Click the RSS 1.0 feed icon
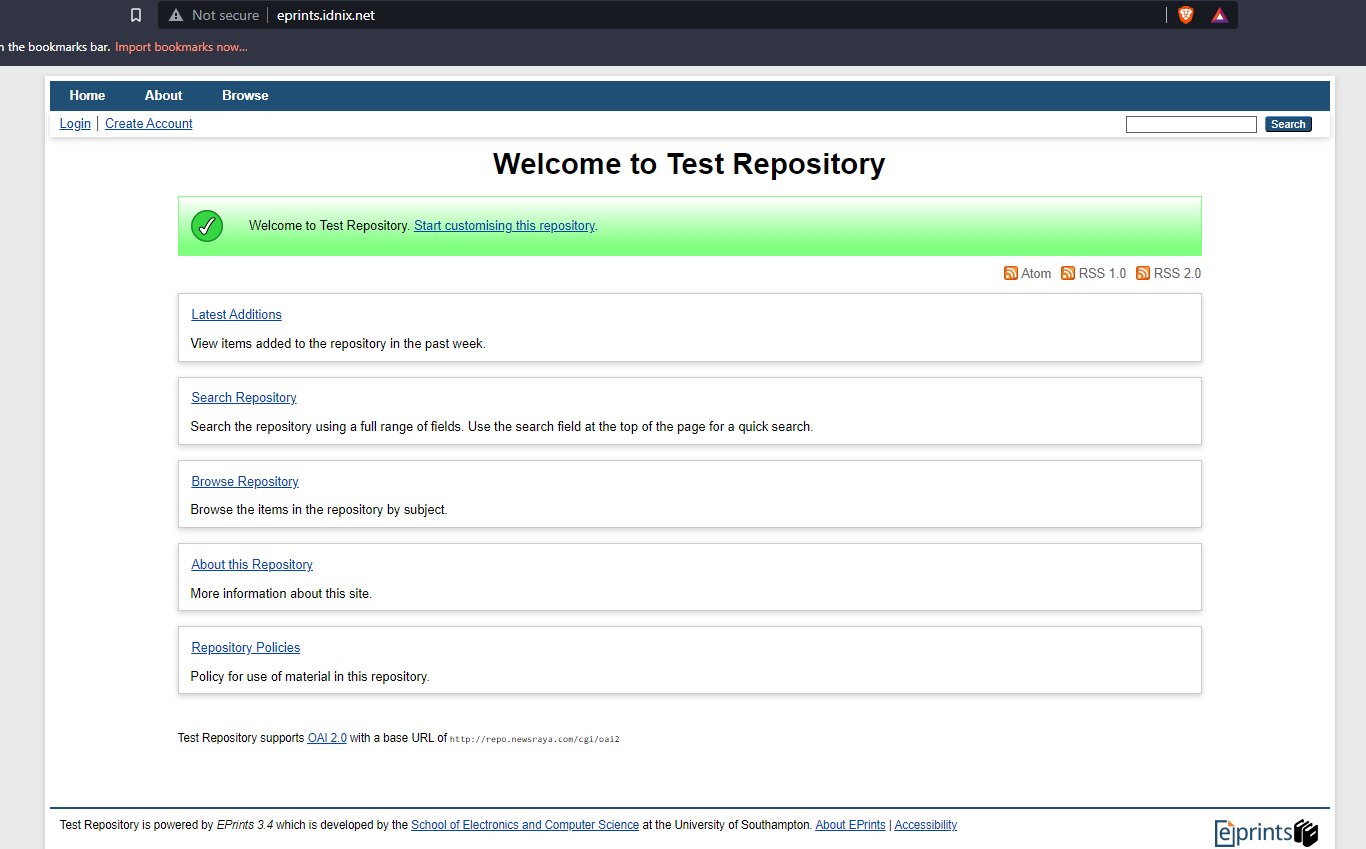Viewport: 1366px width, 849px height. point(1068,273)
